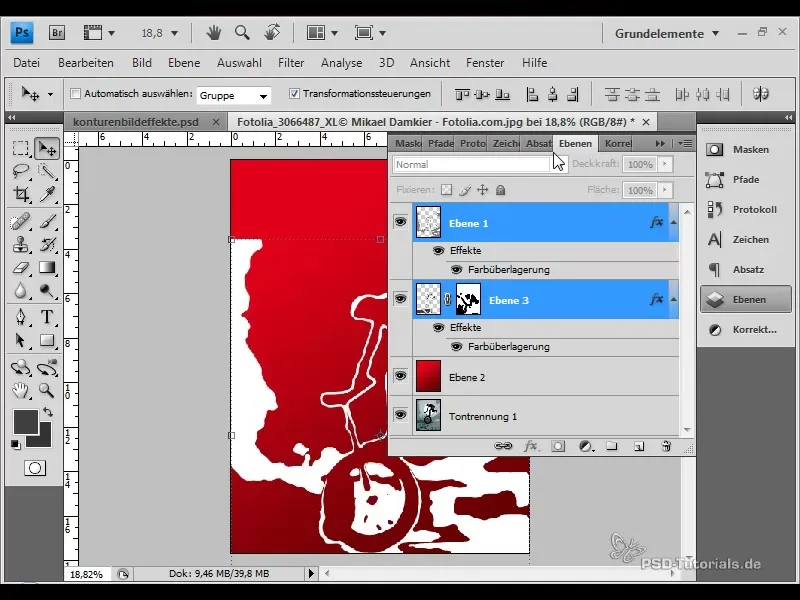The width and height of the screenshot is (800, 600).
Task: Select the Clone Stamp tool
Action: tap(20, 244)
